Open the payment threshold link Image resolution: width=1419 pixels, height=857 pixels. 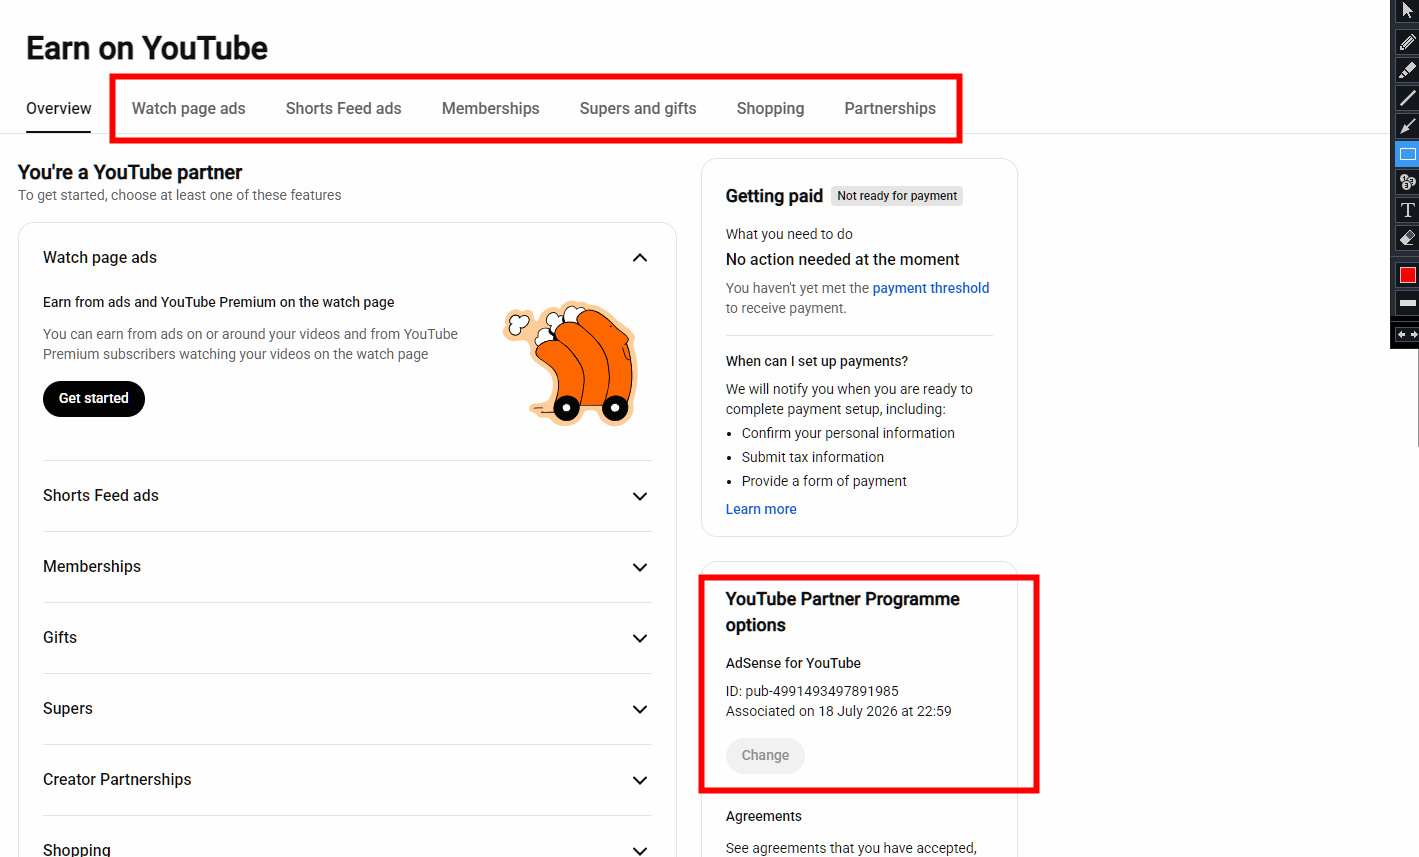(x=931, y=288)
